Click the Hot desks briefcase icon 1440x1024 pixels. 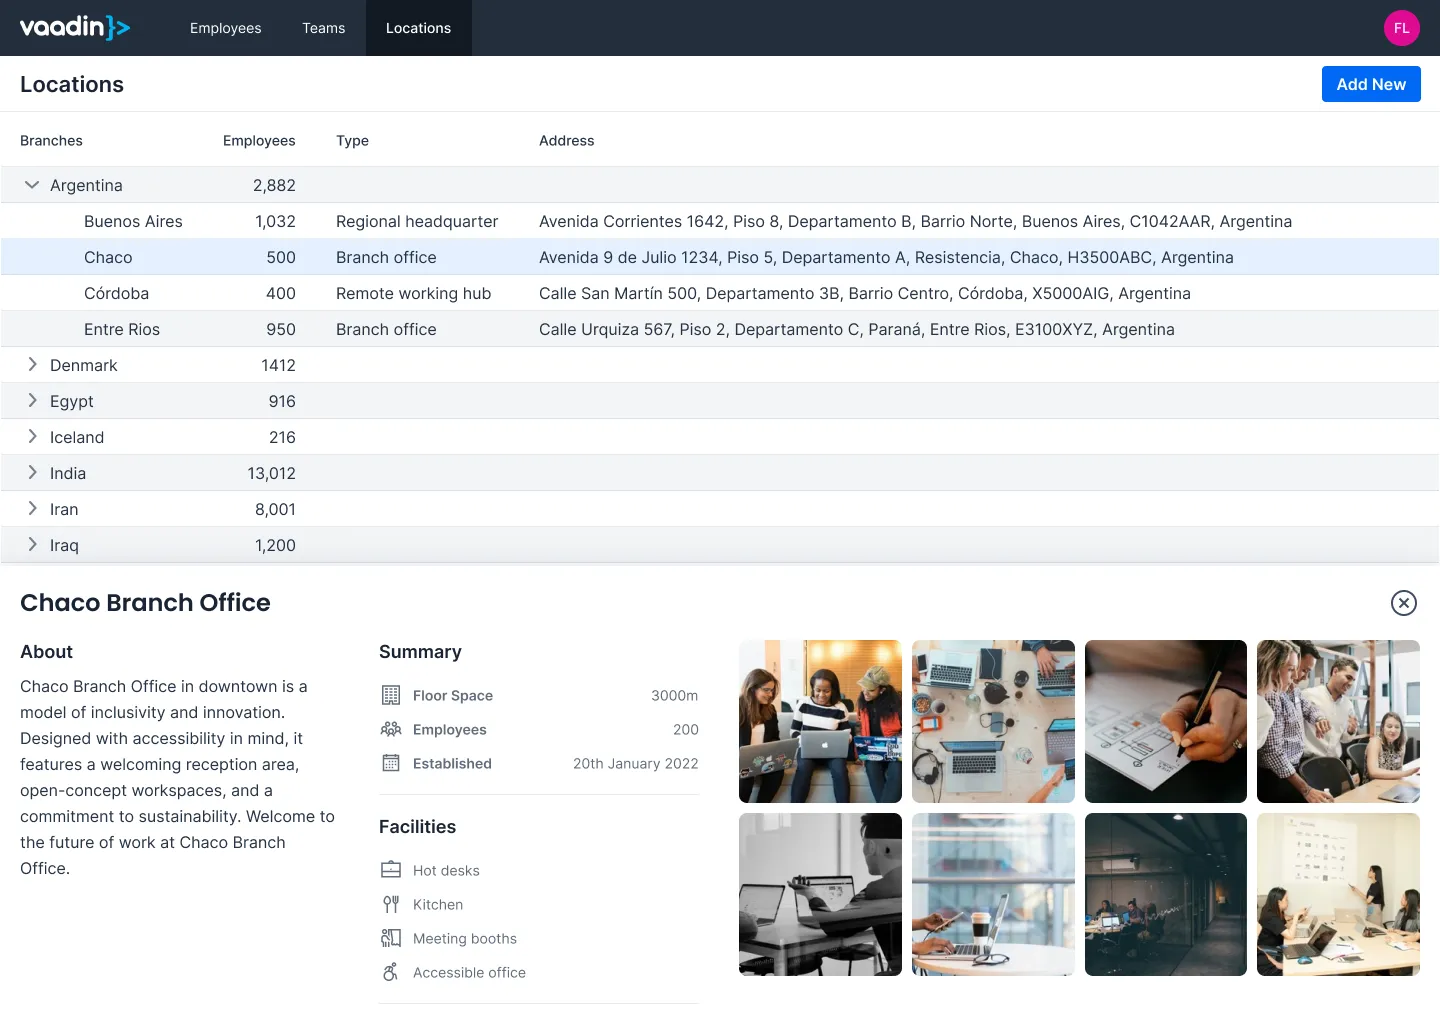(x=391, y=871)
